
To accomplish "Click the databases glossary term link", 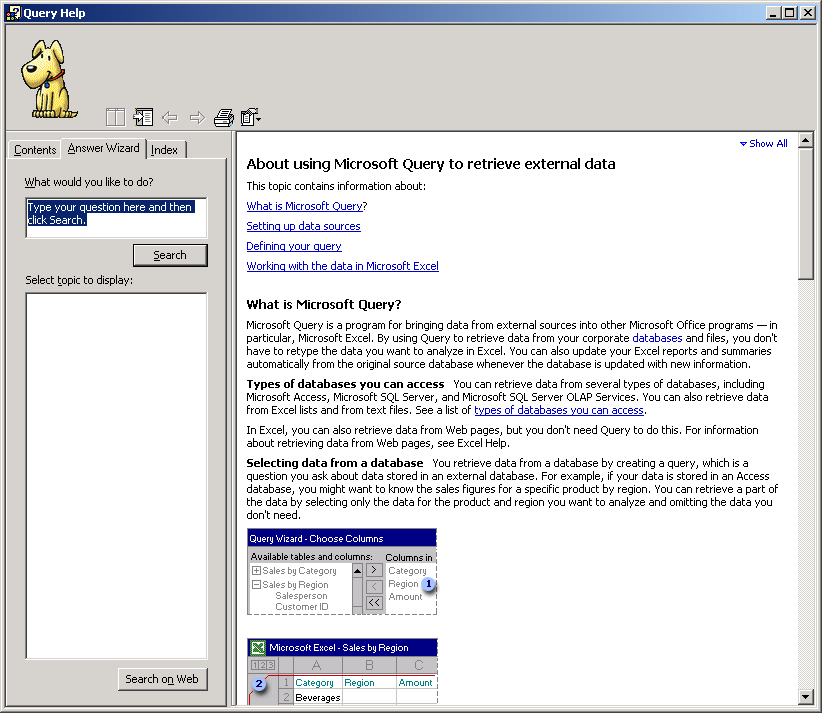I will (x=657, y=338).
